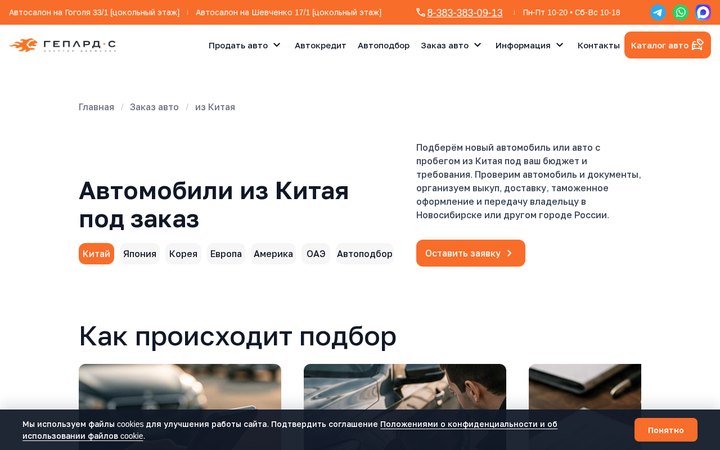This screenshot has height=450, width=720.
Task: Select the Америка tab
Action: tap(273, 253)
